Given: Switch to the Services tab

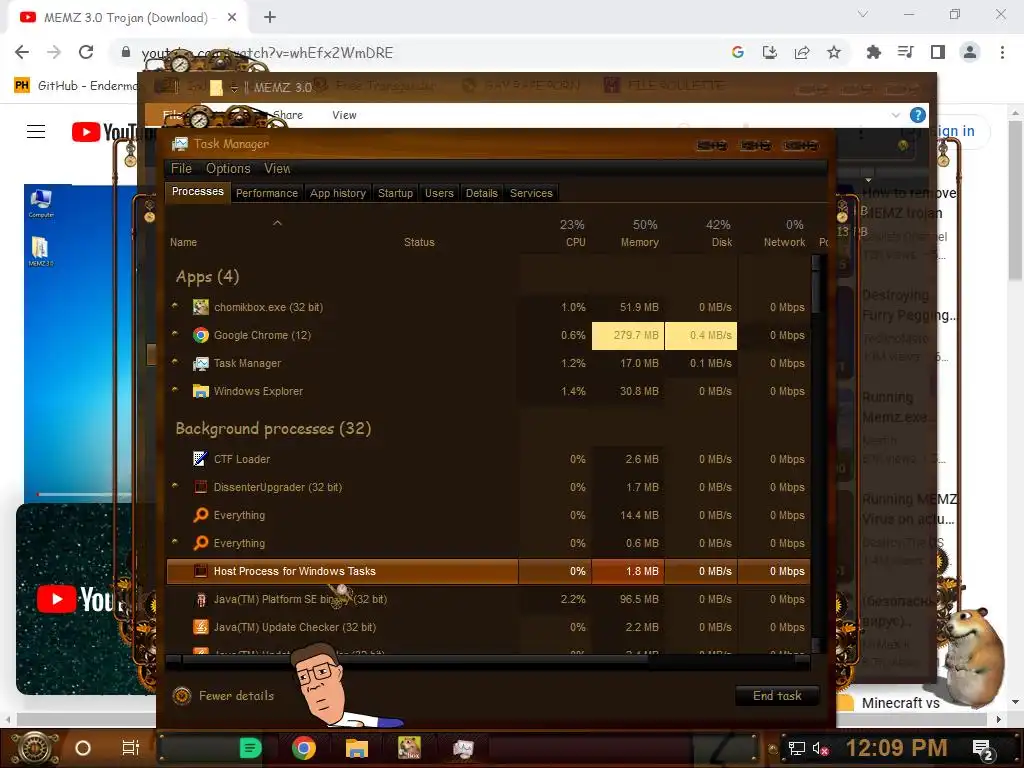Looking at the screenshot, I should click(531, 193).
